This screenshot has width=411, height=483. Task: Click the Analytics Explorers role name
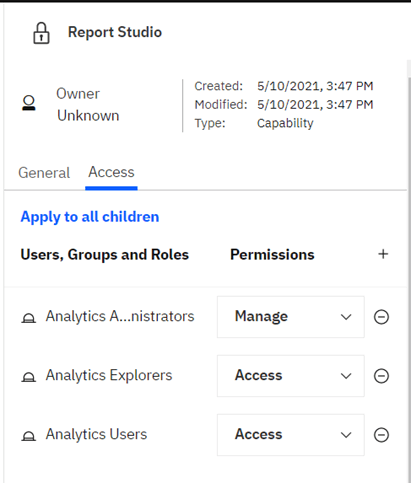109,375
